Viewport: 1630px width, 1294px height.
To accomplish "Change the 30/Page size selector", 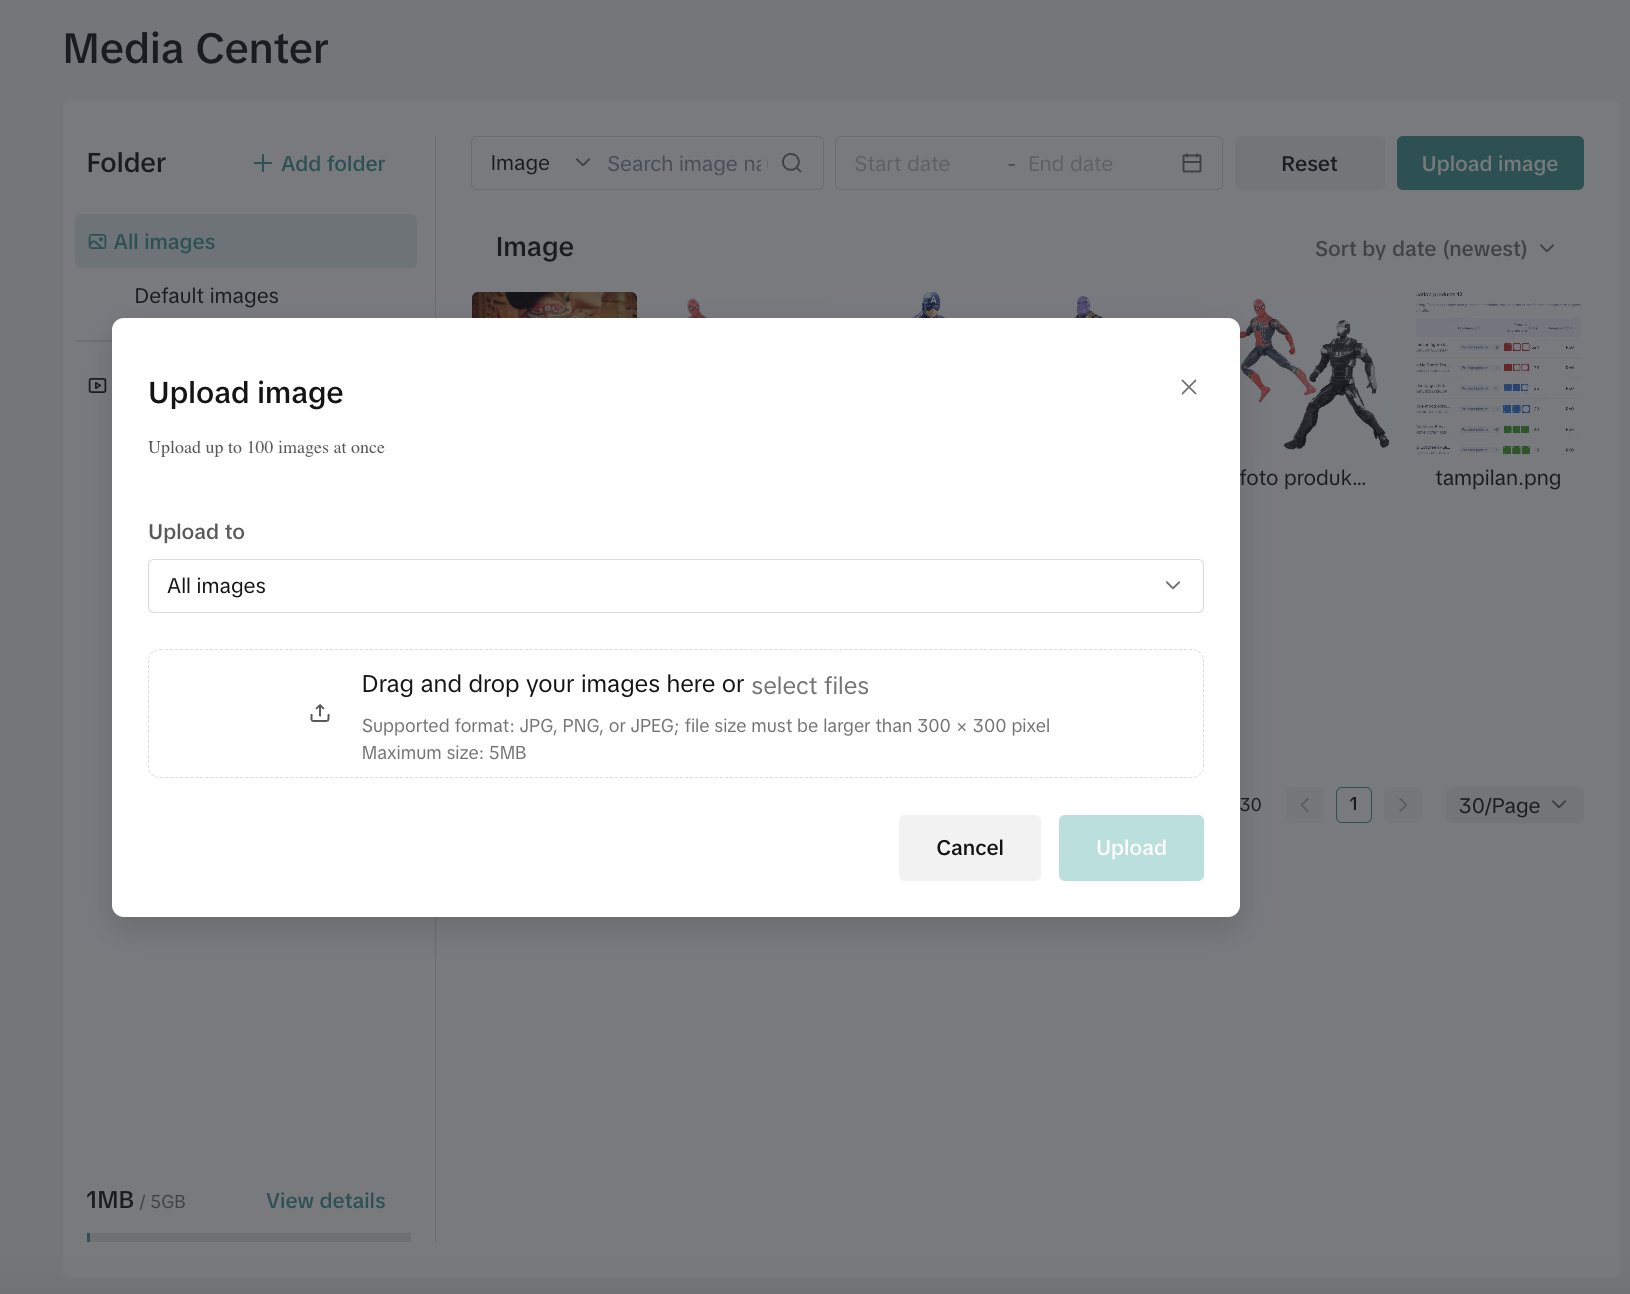I will click(1513, 805).
